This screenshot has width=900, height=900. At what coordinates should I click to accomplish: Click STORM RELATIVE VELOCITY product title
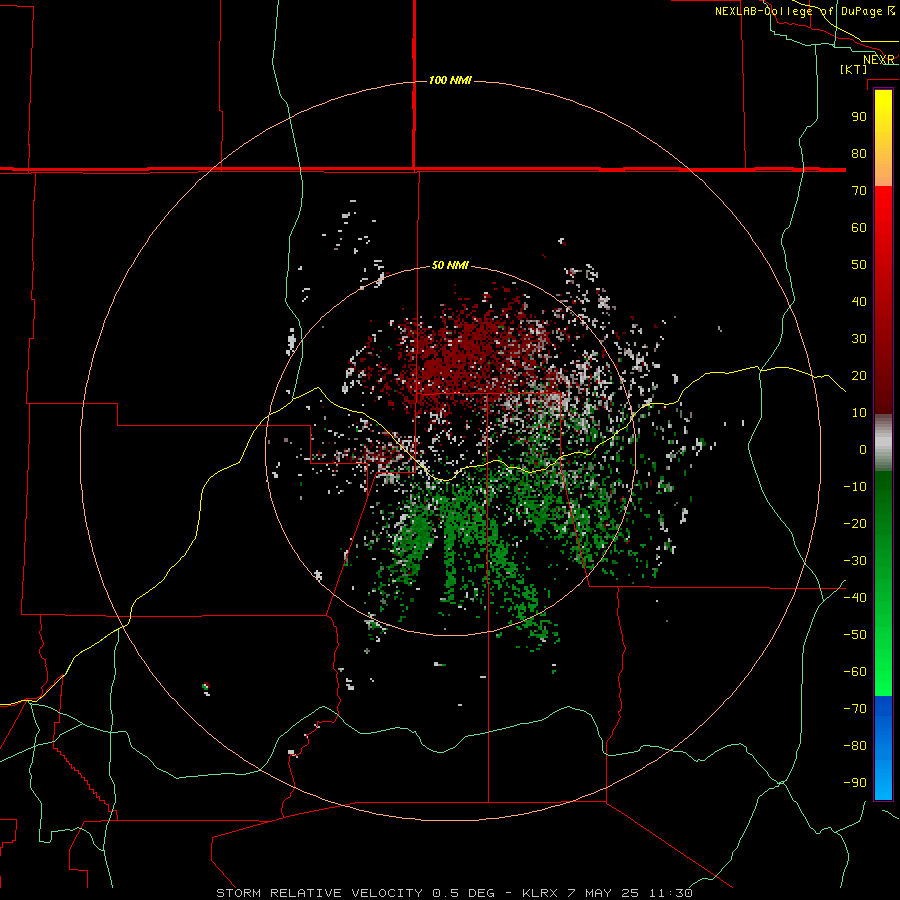(x=320, y=893)
